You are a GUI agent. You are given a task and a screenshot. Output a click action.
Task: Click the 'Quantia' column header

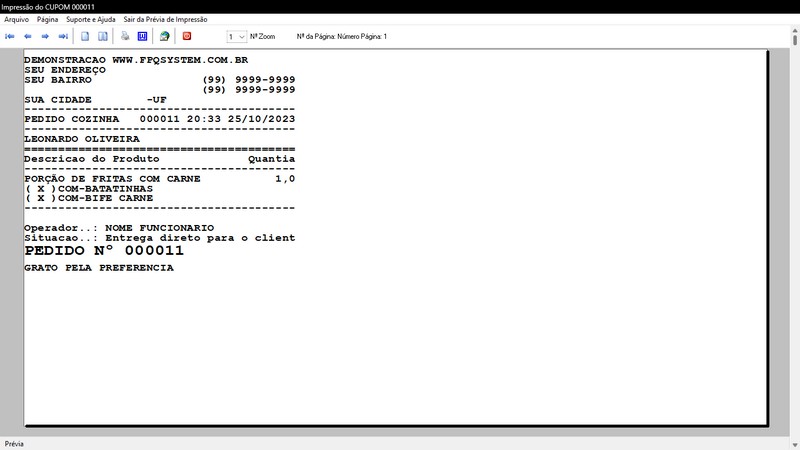pos(271,159)
